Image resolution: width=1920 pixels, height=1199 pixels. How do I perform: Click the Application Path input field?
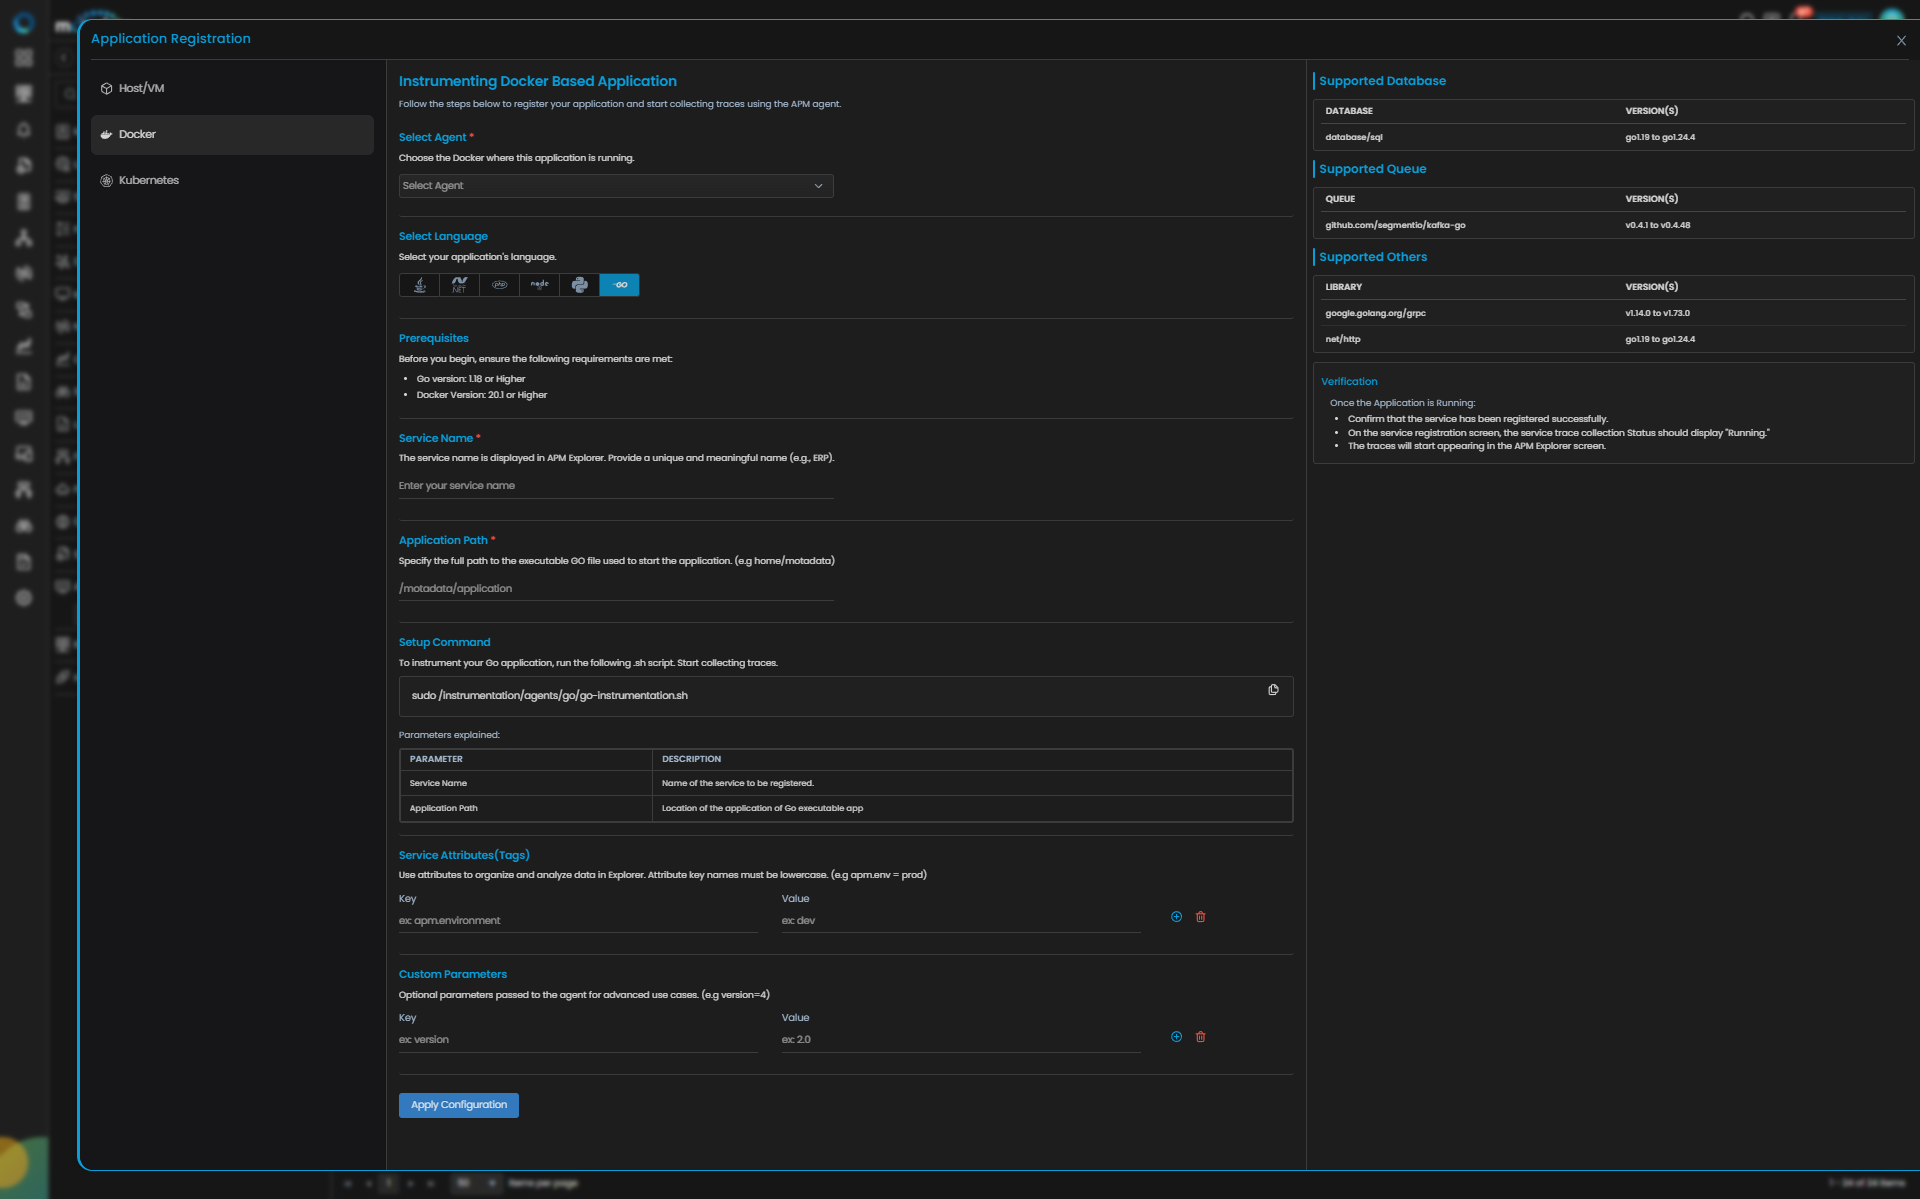coord(615,589)
